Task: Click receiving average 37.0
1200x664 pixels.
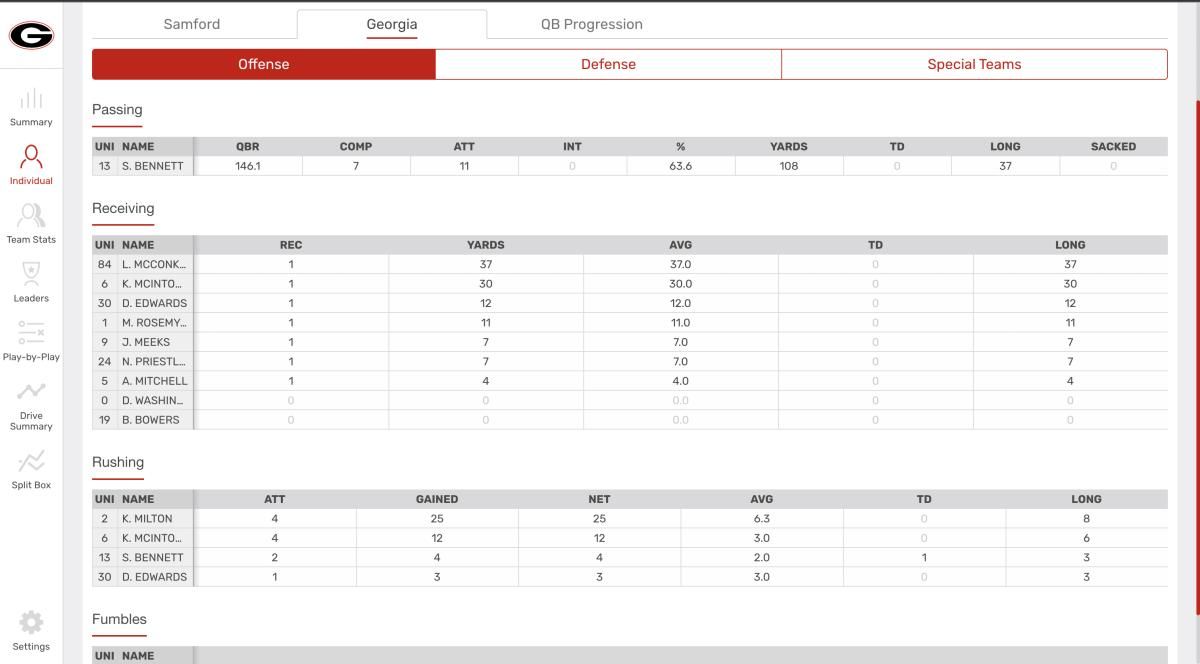Action: [680, 264]
